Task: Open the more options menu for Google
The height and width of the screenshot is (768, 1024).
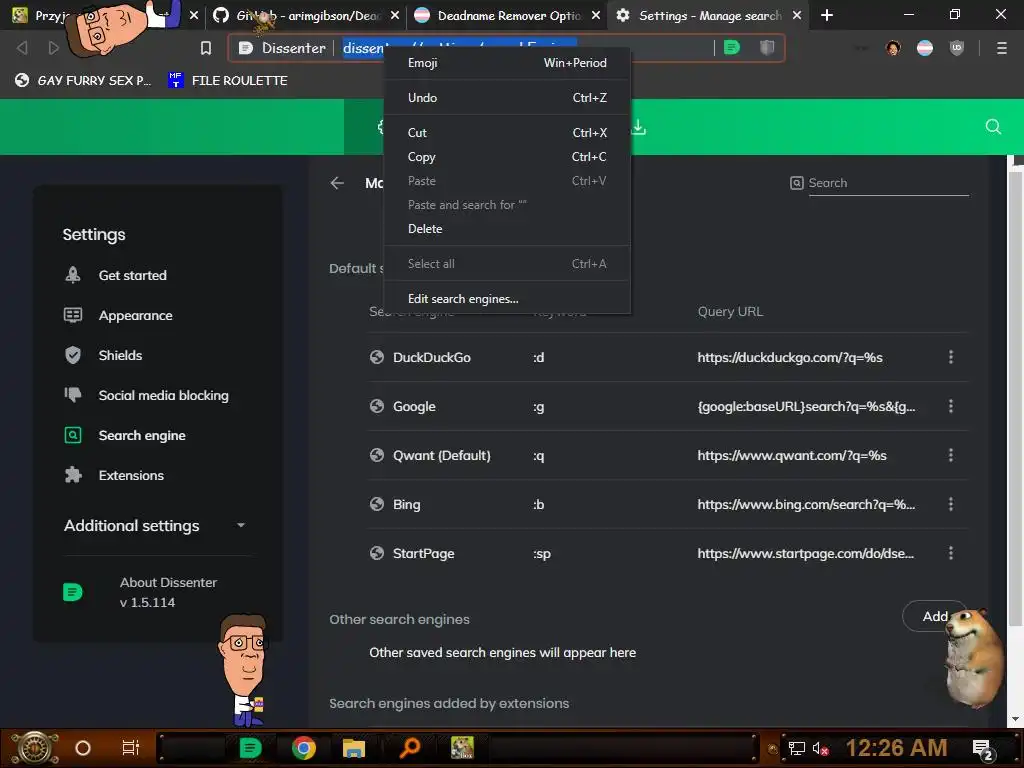Action: tap(951, 406)
